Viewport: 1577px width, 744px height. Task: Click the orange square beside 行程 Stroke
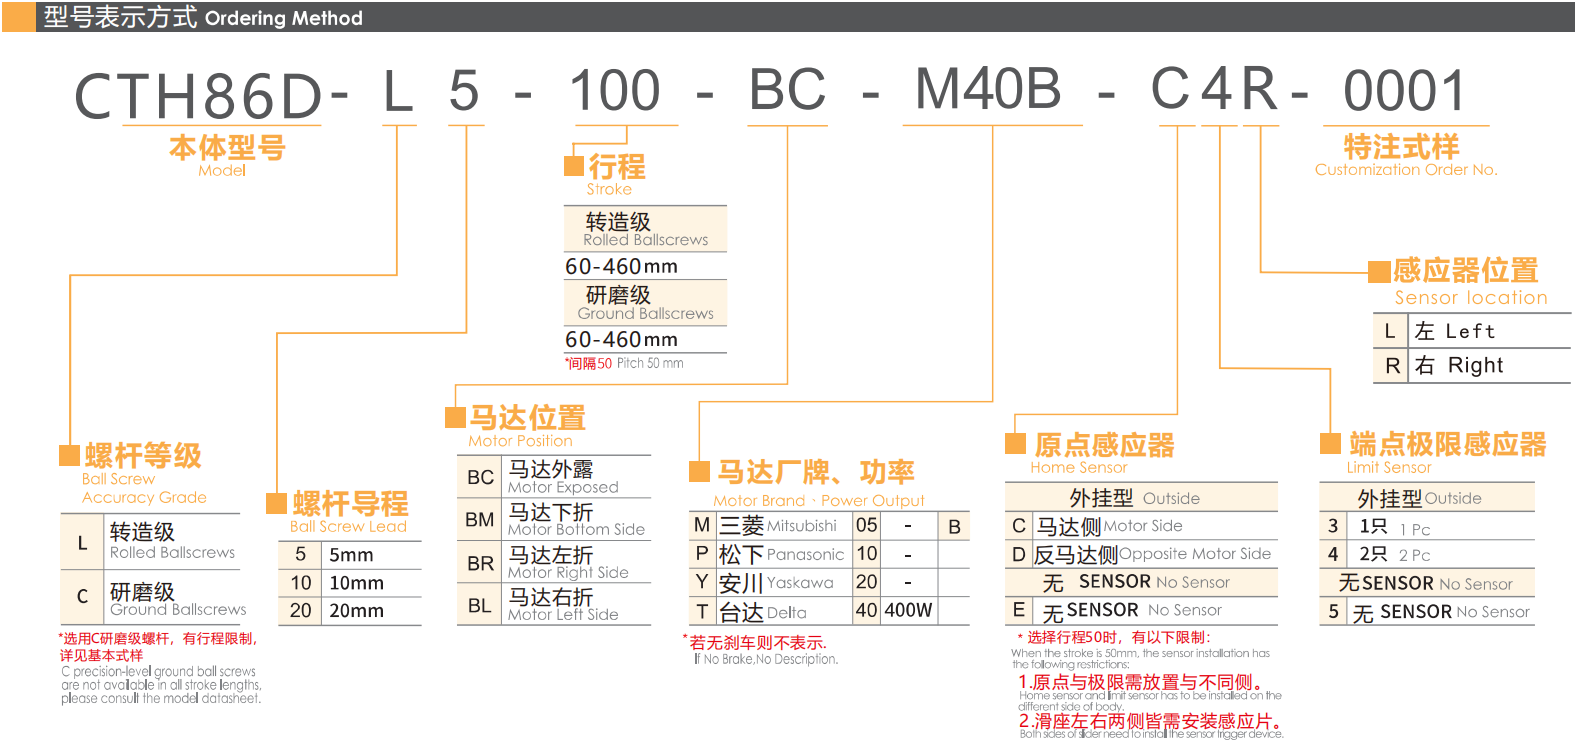pyautogui.click(x=574, y=166)
